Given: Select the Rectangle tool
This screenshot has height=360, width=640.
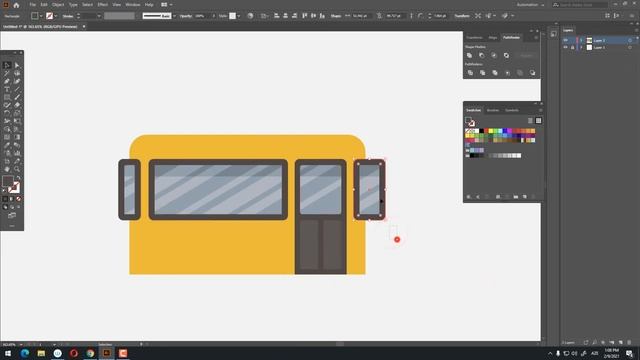Looking at the screenshot, I should click(7, 97).
